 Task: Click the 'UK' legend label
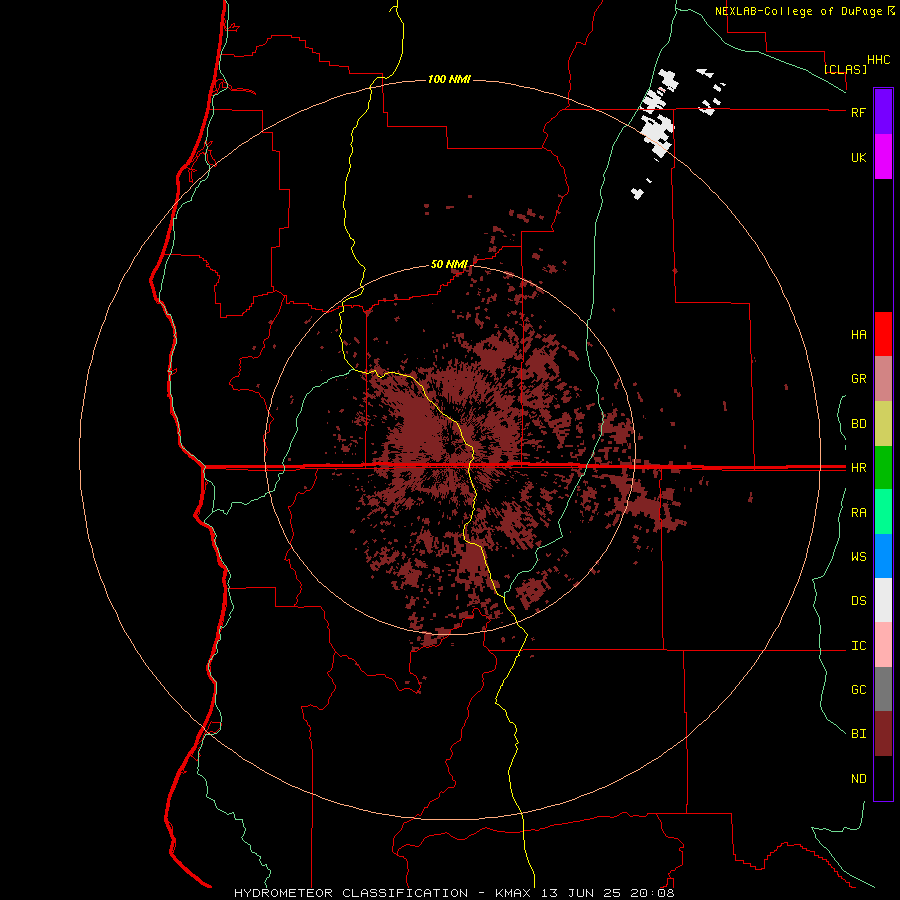(858, 157)
